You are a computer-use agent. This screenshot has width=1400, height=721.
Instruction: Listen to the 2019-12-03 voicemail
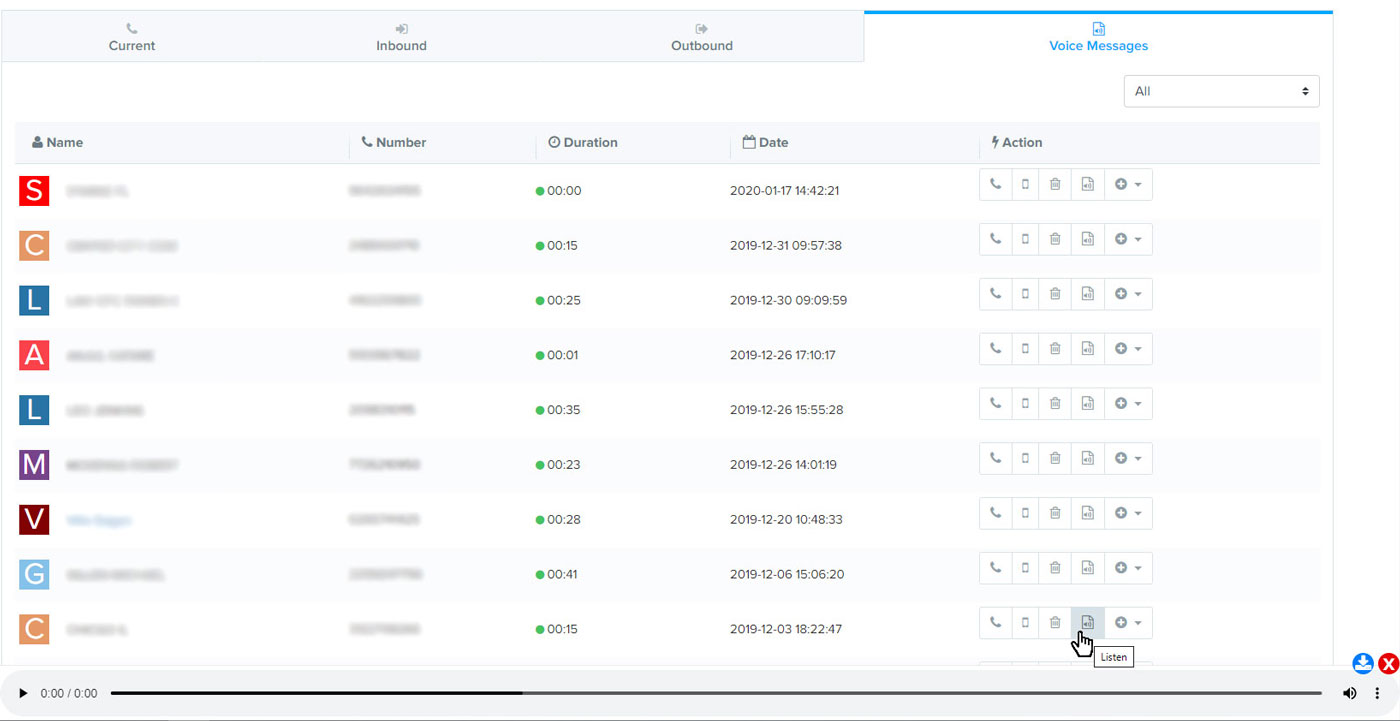pos(1087,622)
